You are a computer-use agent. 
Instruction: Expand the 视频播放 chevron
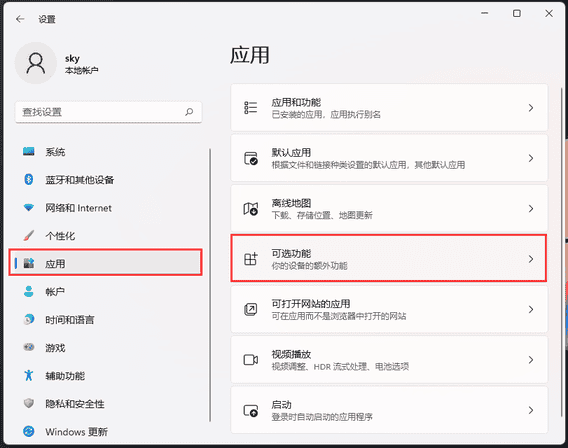[531, 360]
